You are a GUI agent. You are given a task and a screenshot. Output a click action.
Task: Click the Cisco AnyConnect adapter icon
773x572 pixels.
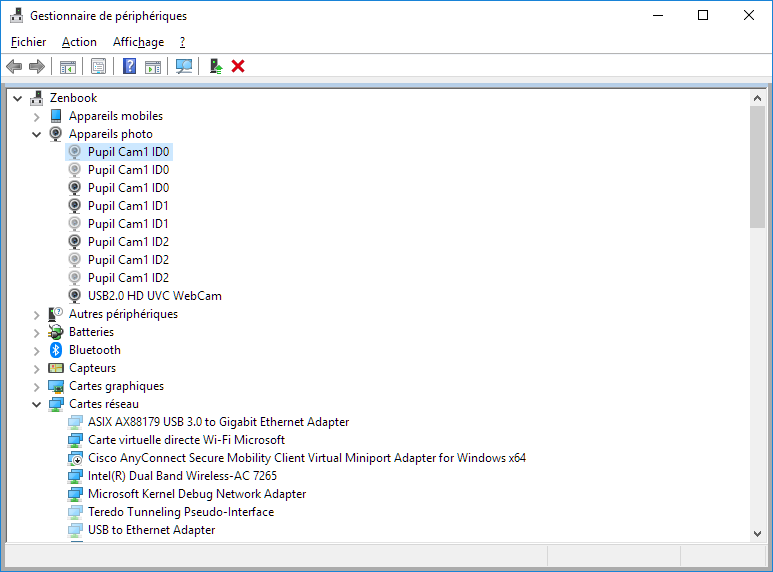point(75,458)
